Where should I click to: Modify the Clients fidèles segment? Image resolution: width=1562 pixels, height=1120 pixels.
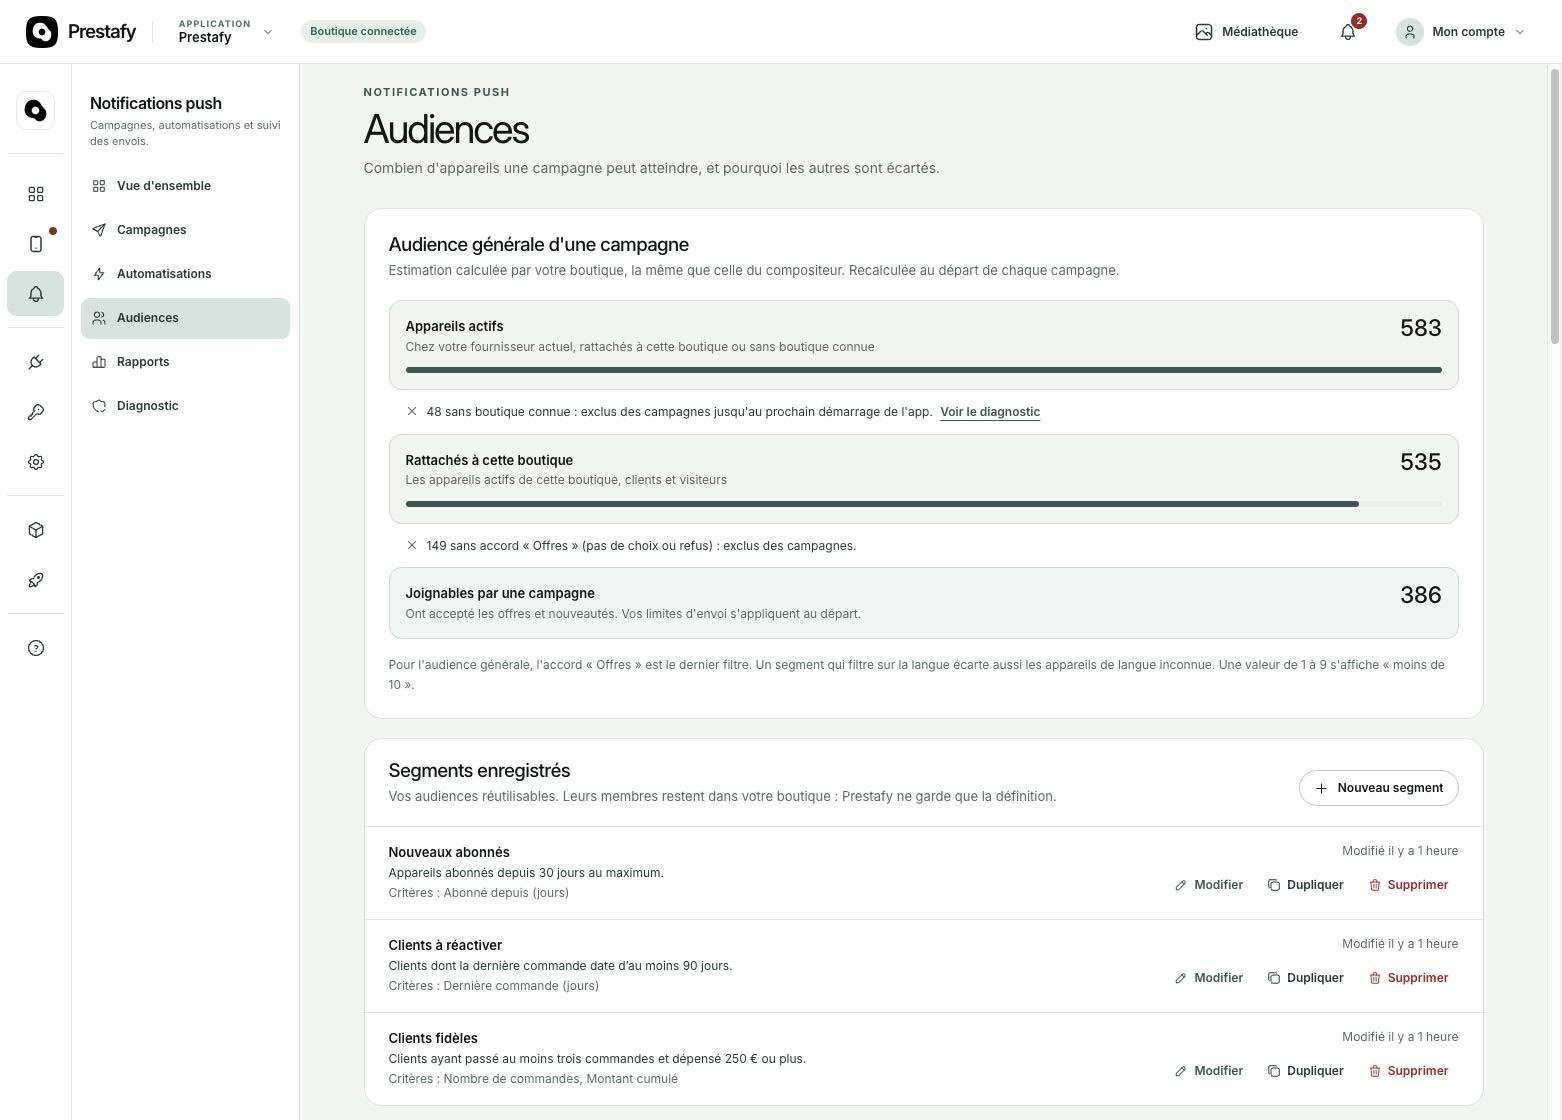coord(1209,1071)
